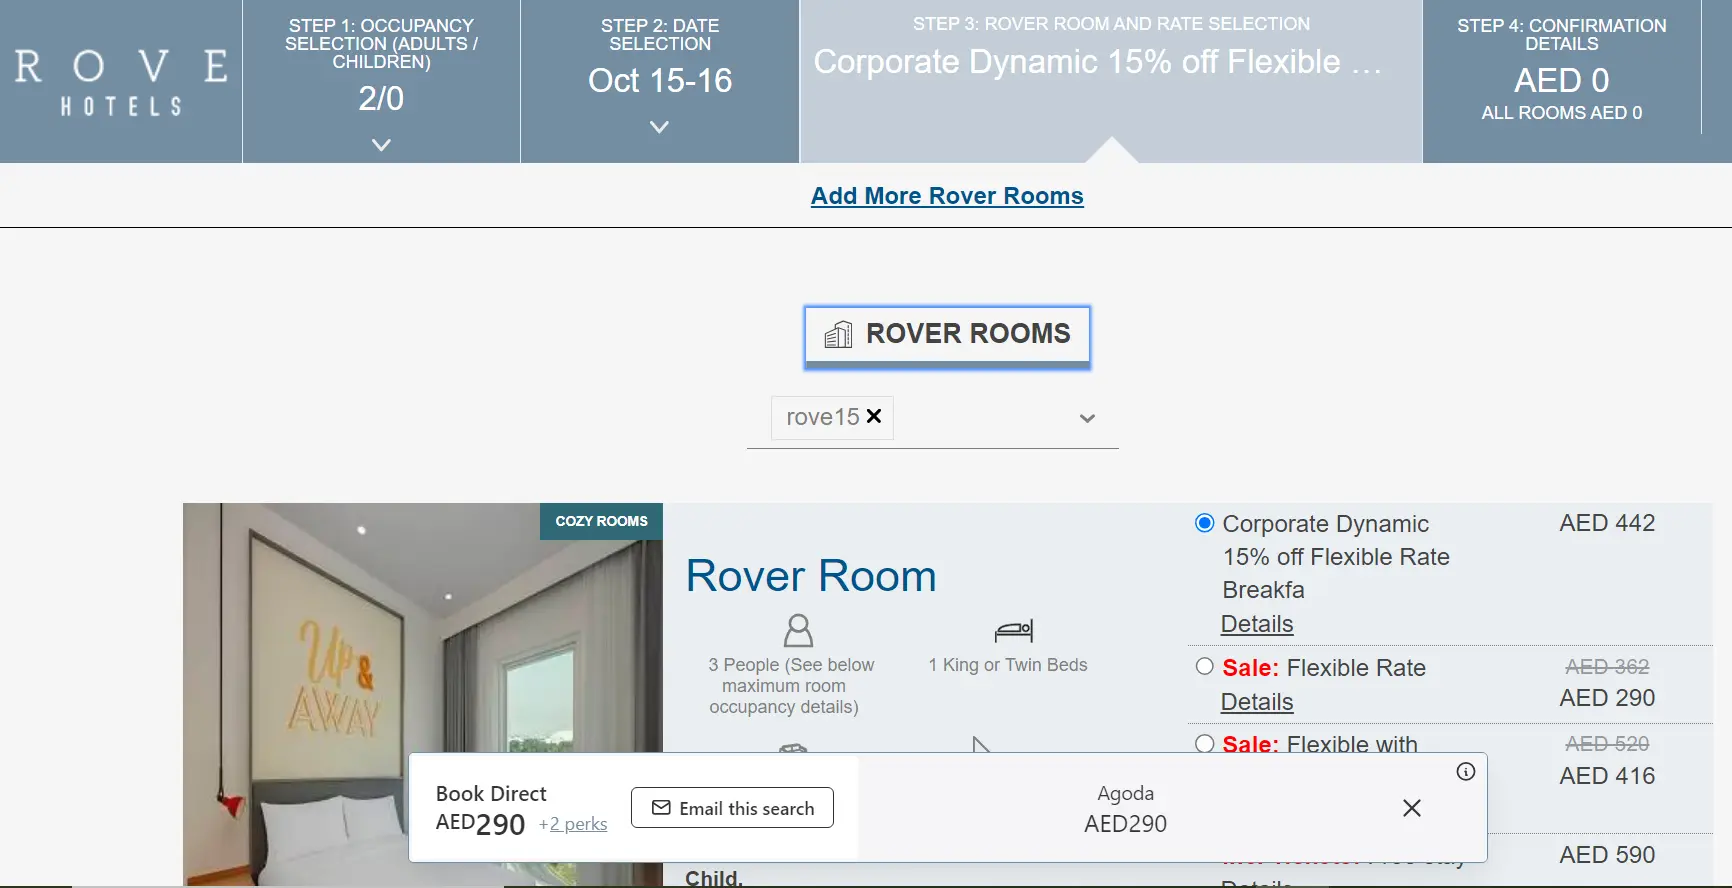The width and height of the screenshot is (1732, 888).
Task: Open Step 4 confirmation details
Action: point(1562,68)
